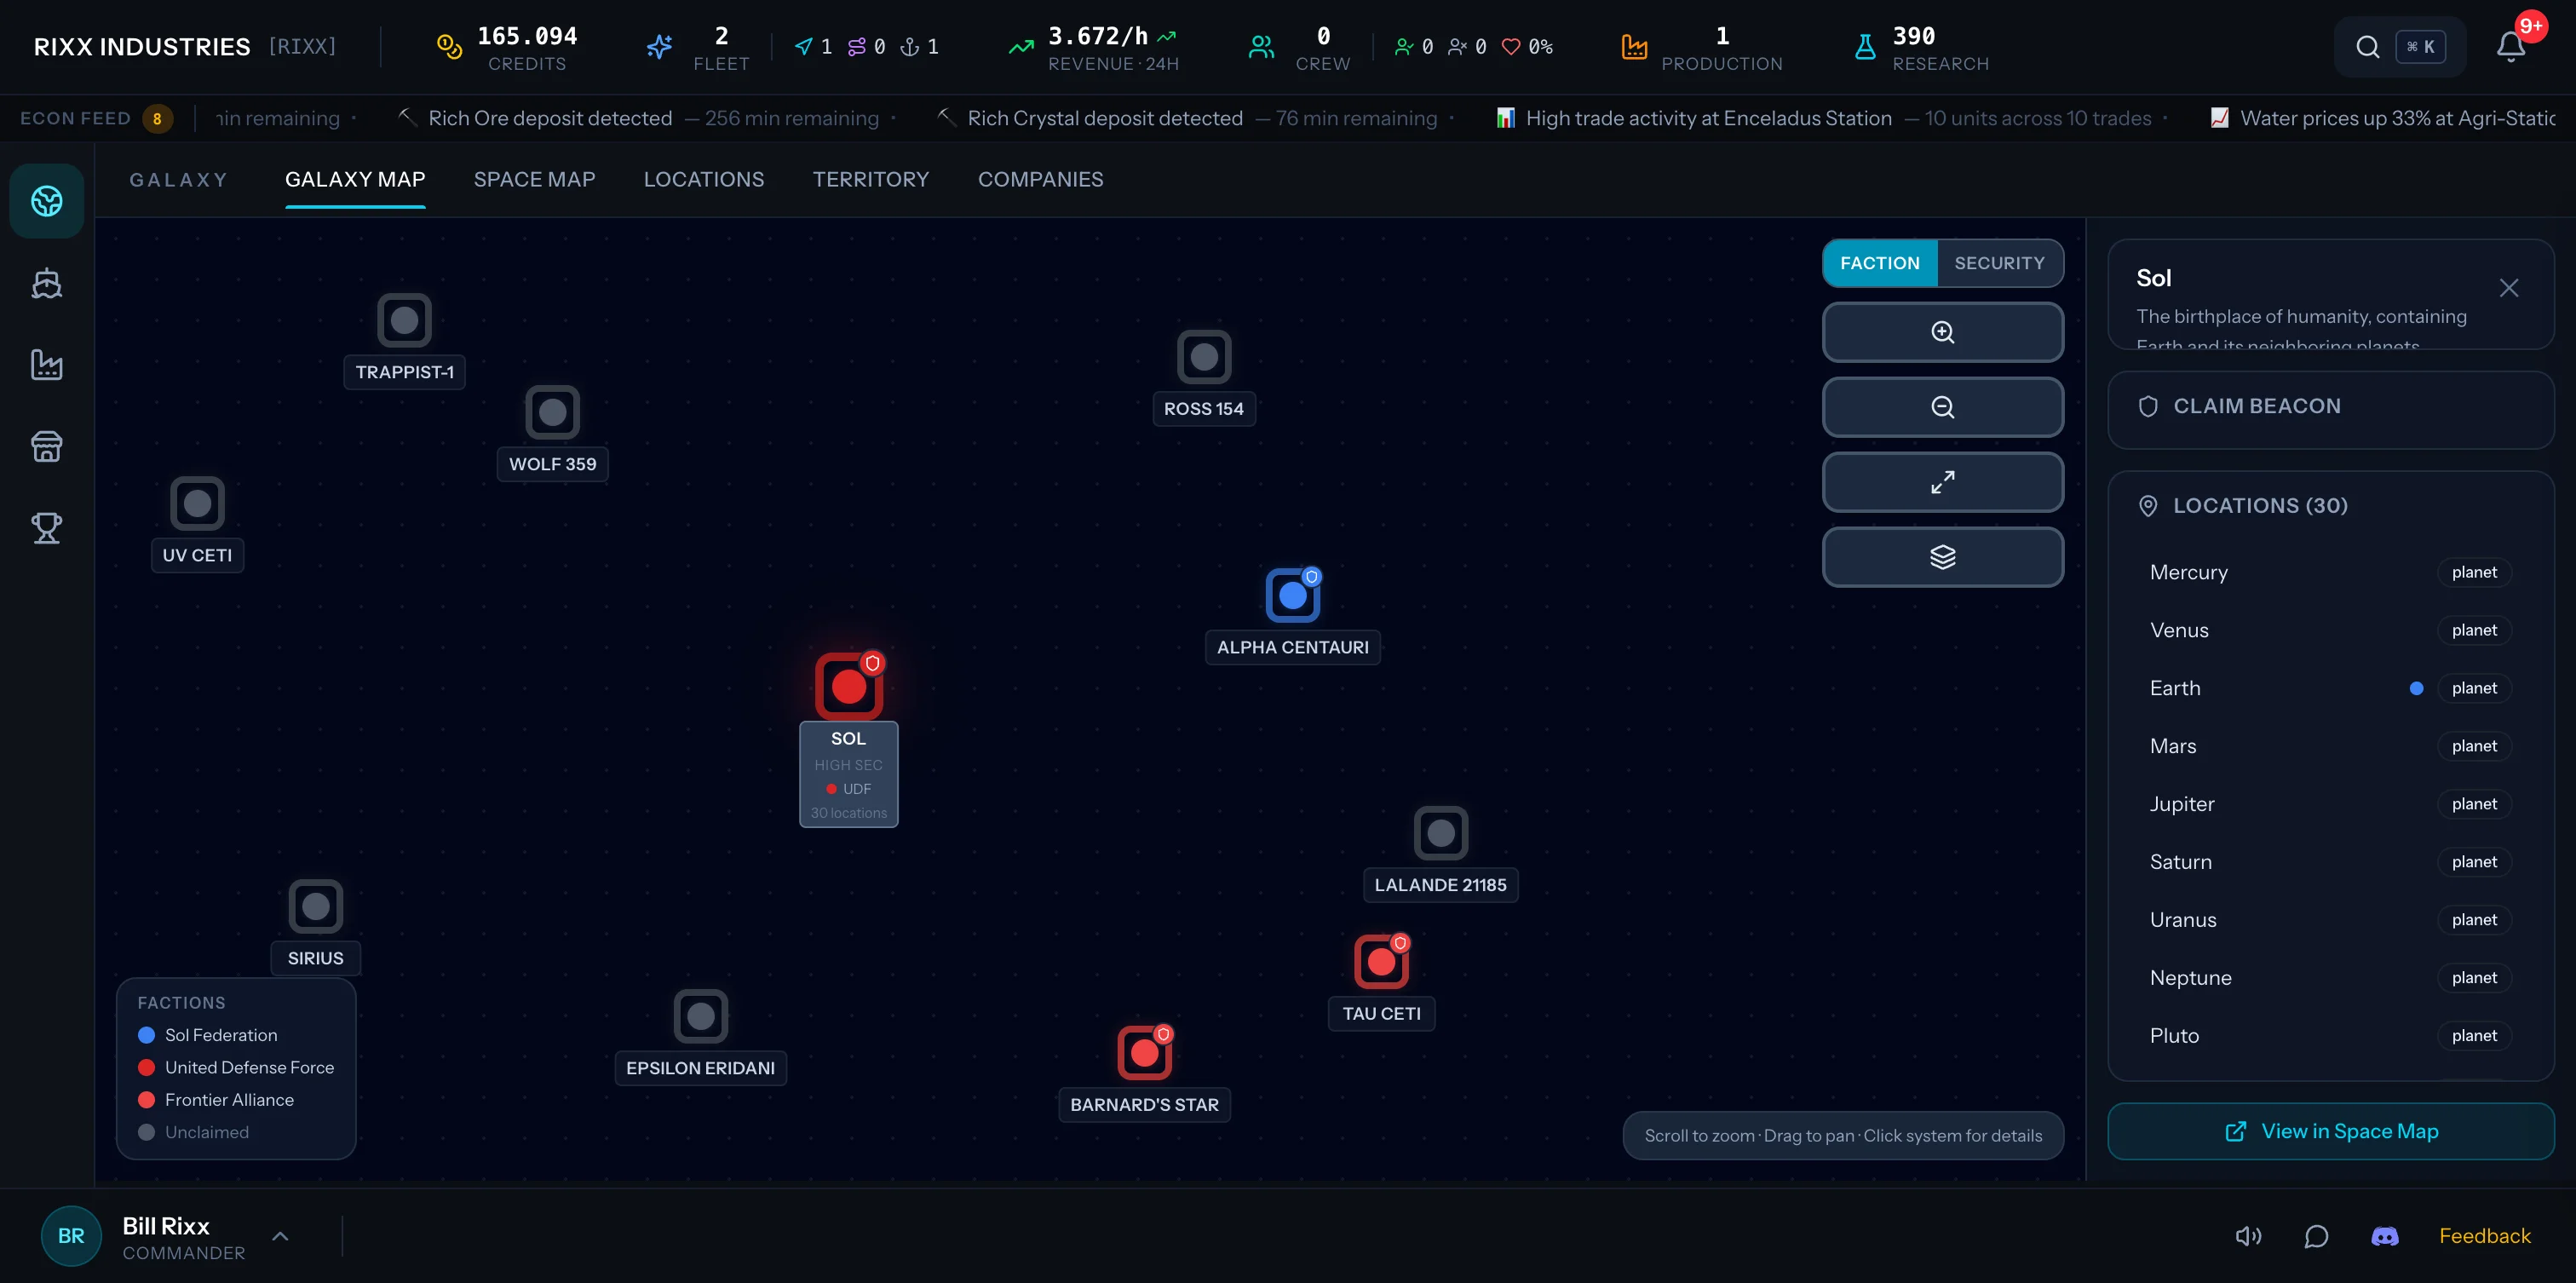Viewport: 2576px width, 1283px height.
Task: Close the Sol details panel
Action: 2508,288
